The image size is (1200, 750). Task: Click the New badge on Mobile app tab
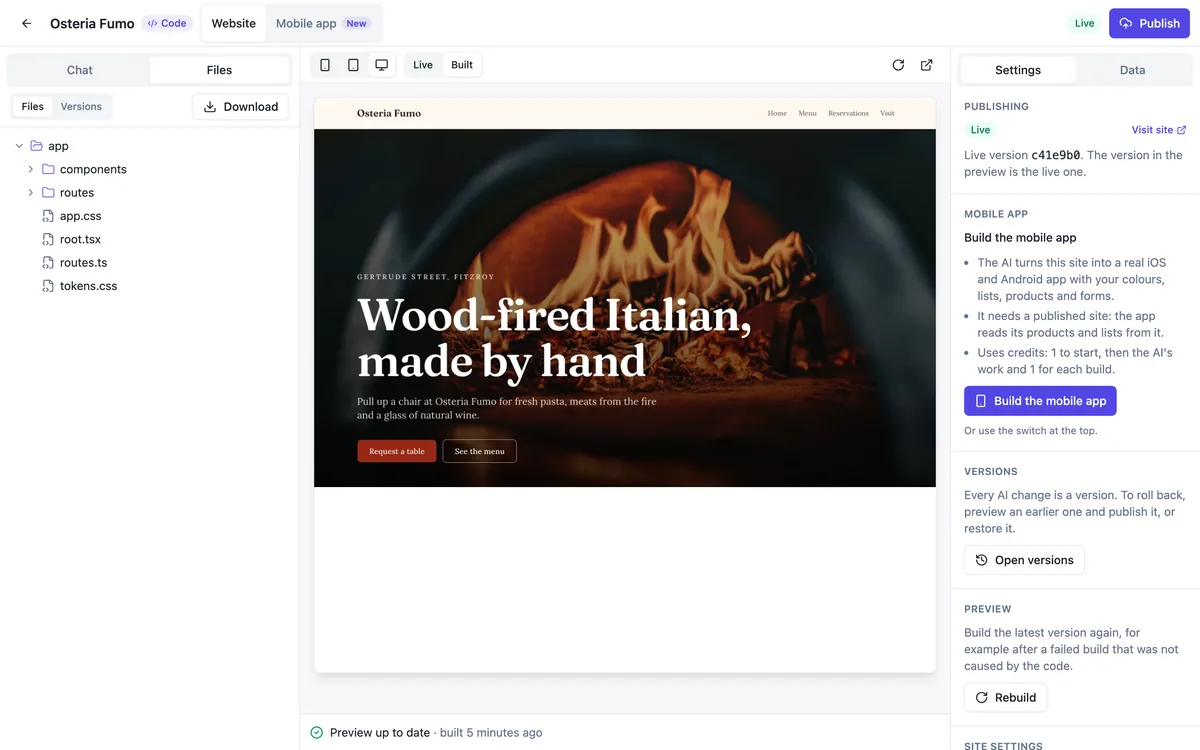click(x=357, y=23)
